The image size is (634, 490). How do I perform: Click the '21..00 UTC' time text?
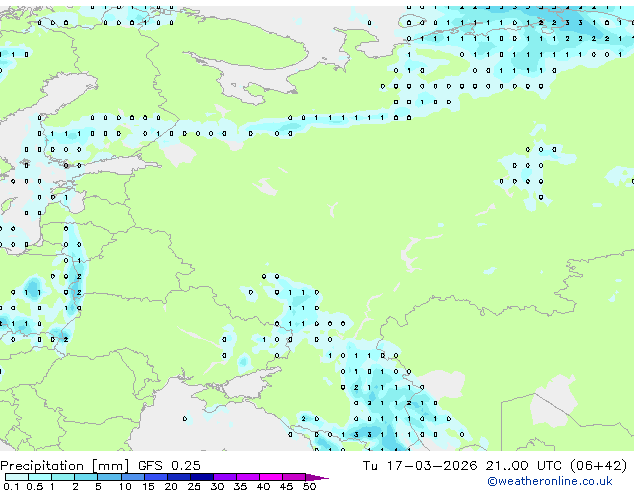point(524,466)
